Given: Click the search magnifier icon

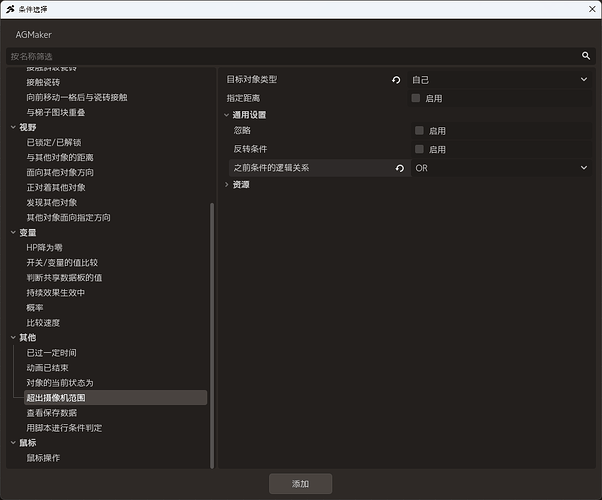Looking at the screenshot, I should 585,56.
